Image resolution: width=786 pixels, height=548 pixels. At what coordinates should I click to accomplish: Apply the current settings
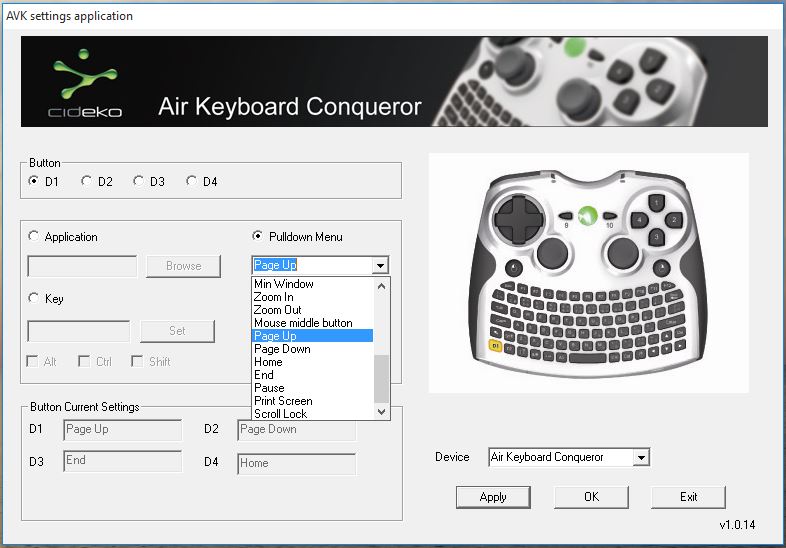pyautogui.click(x=493, y=497)
